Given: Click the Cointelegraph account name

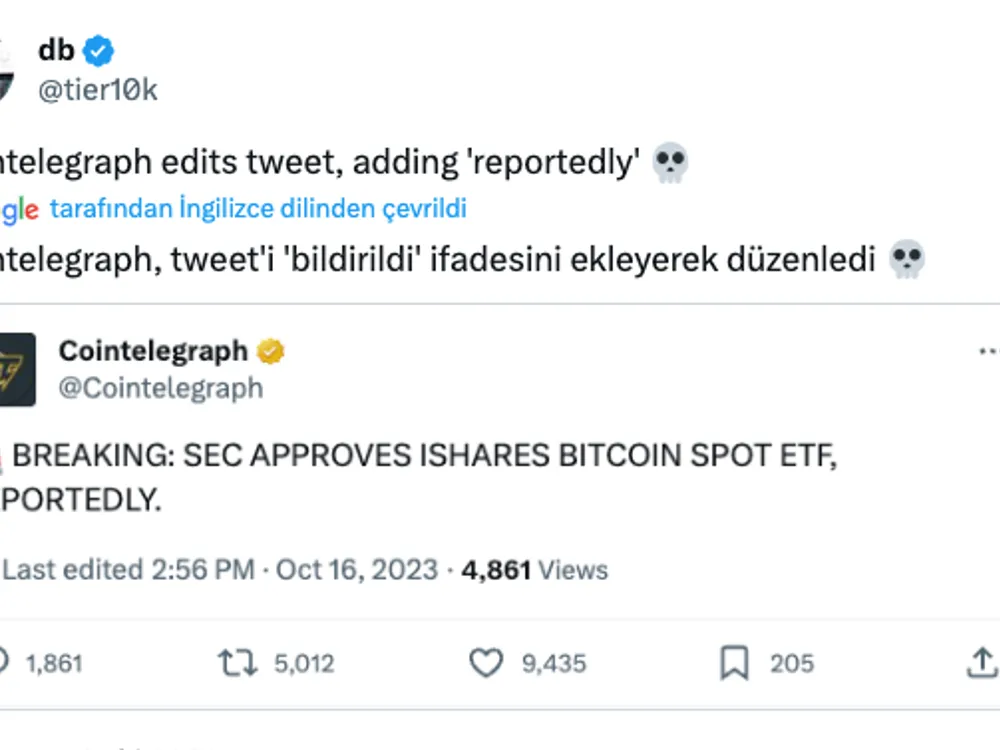Looking at the screenshot, I should (x=152, y=351).
